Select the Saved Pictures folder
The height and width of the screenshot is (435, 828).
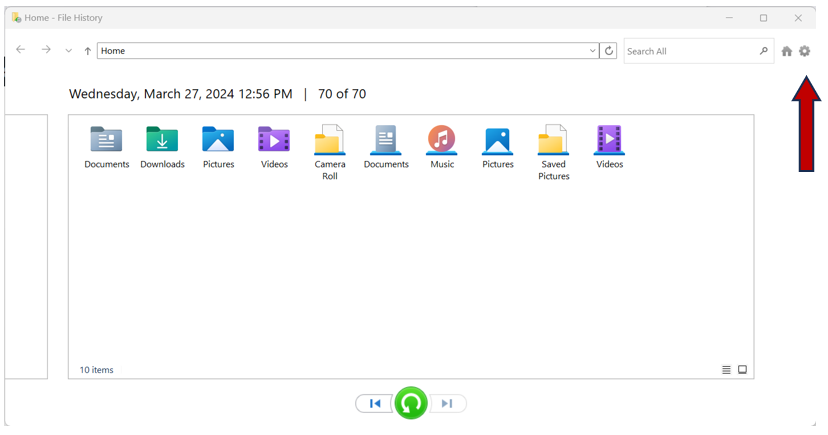coord(553,152)
